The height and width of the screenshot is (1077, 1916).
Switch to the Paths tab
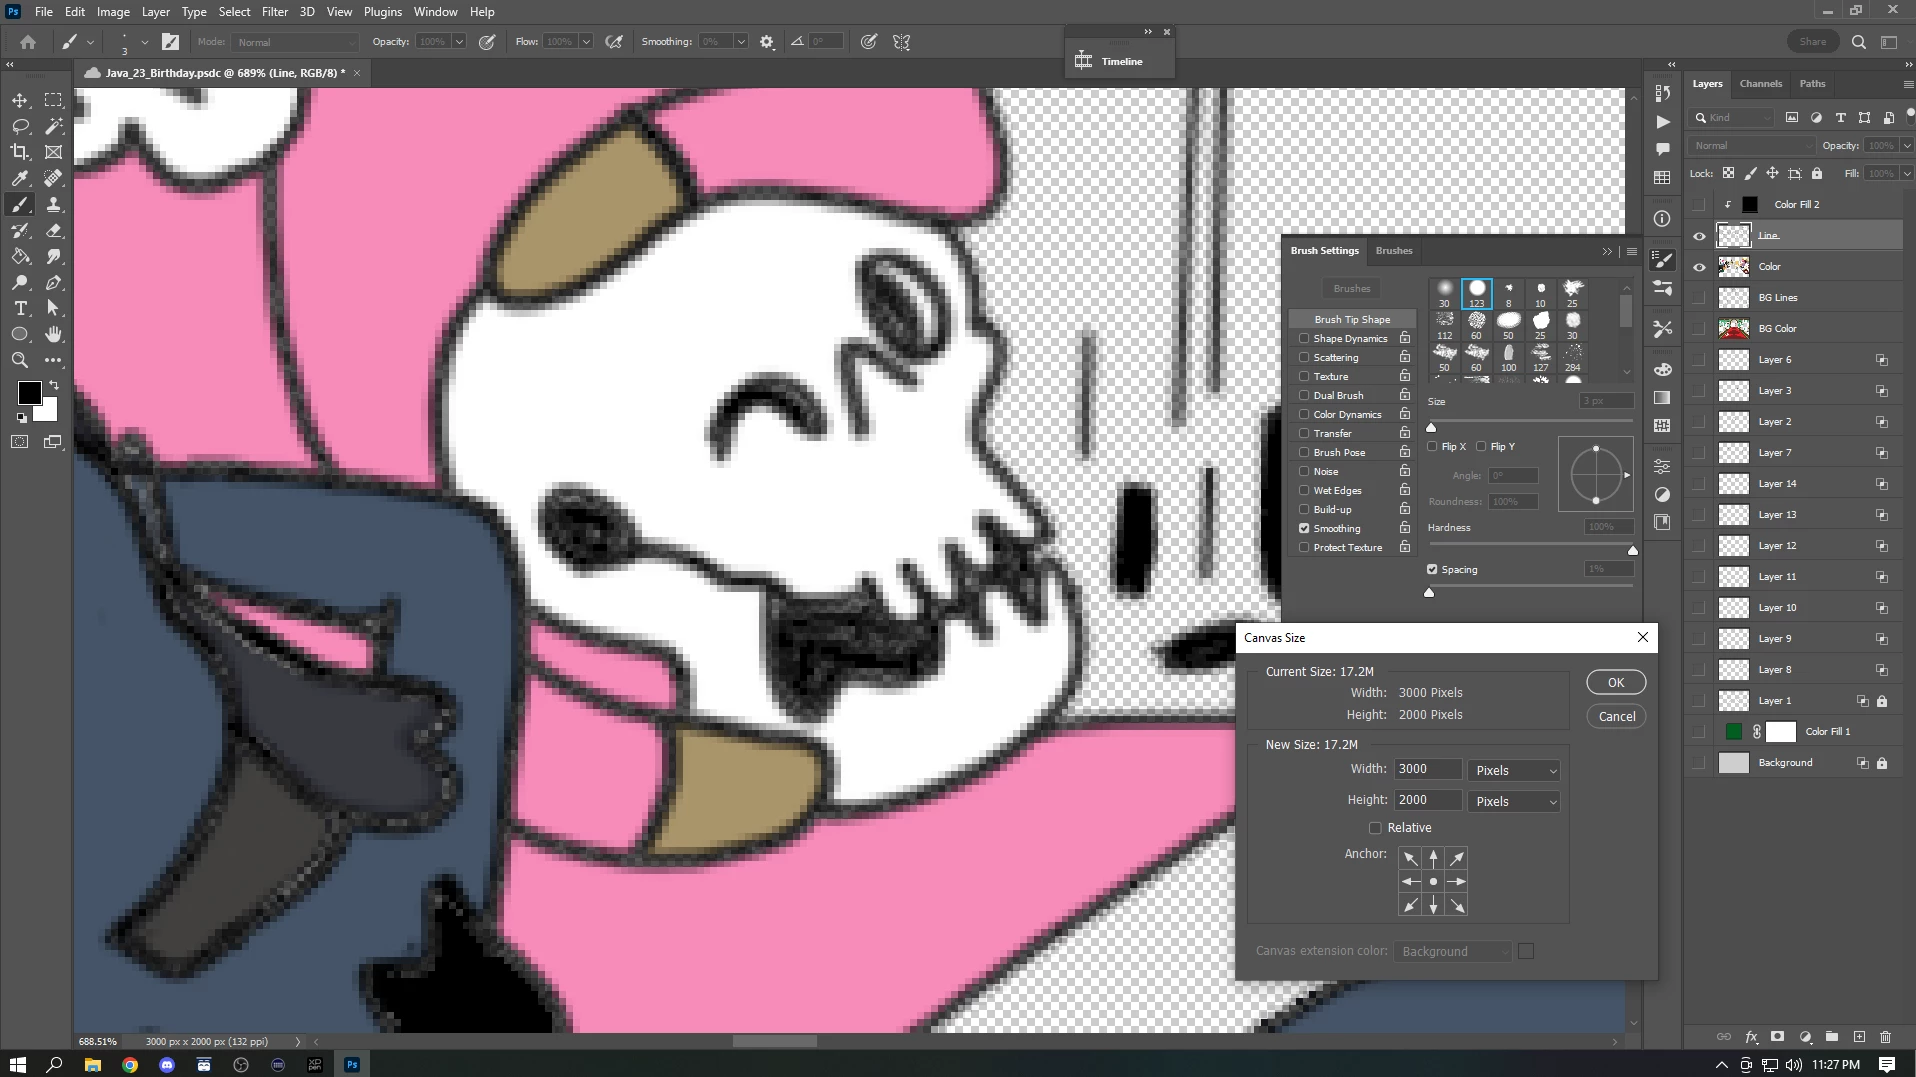[x=1812, y=84]
